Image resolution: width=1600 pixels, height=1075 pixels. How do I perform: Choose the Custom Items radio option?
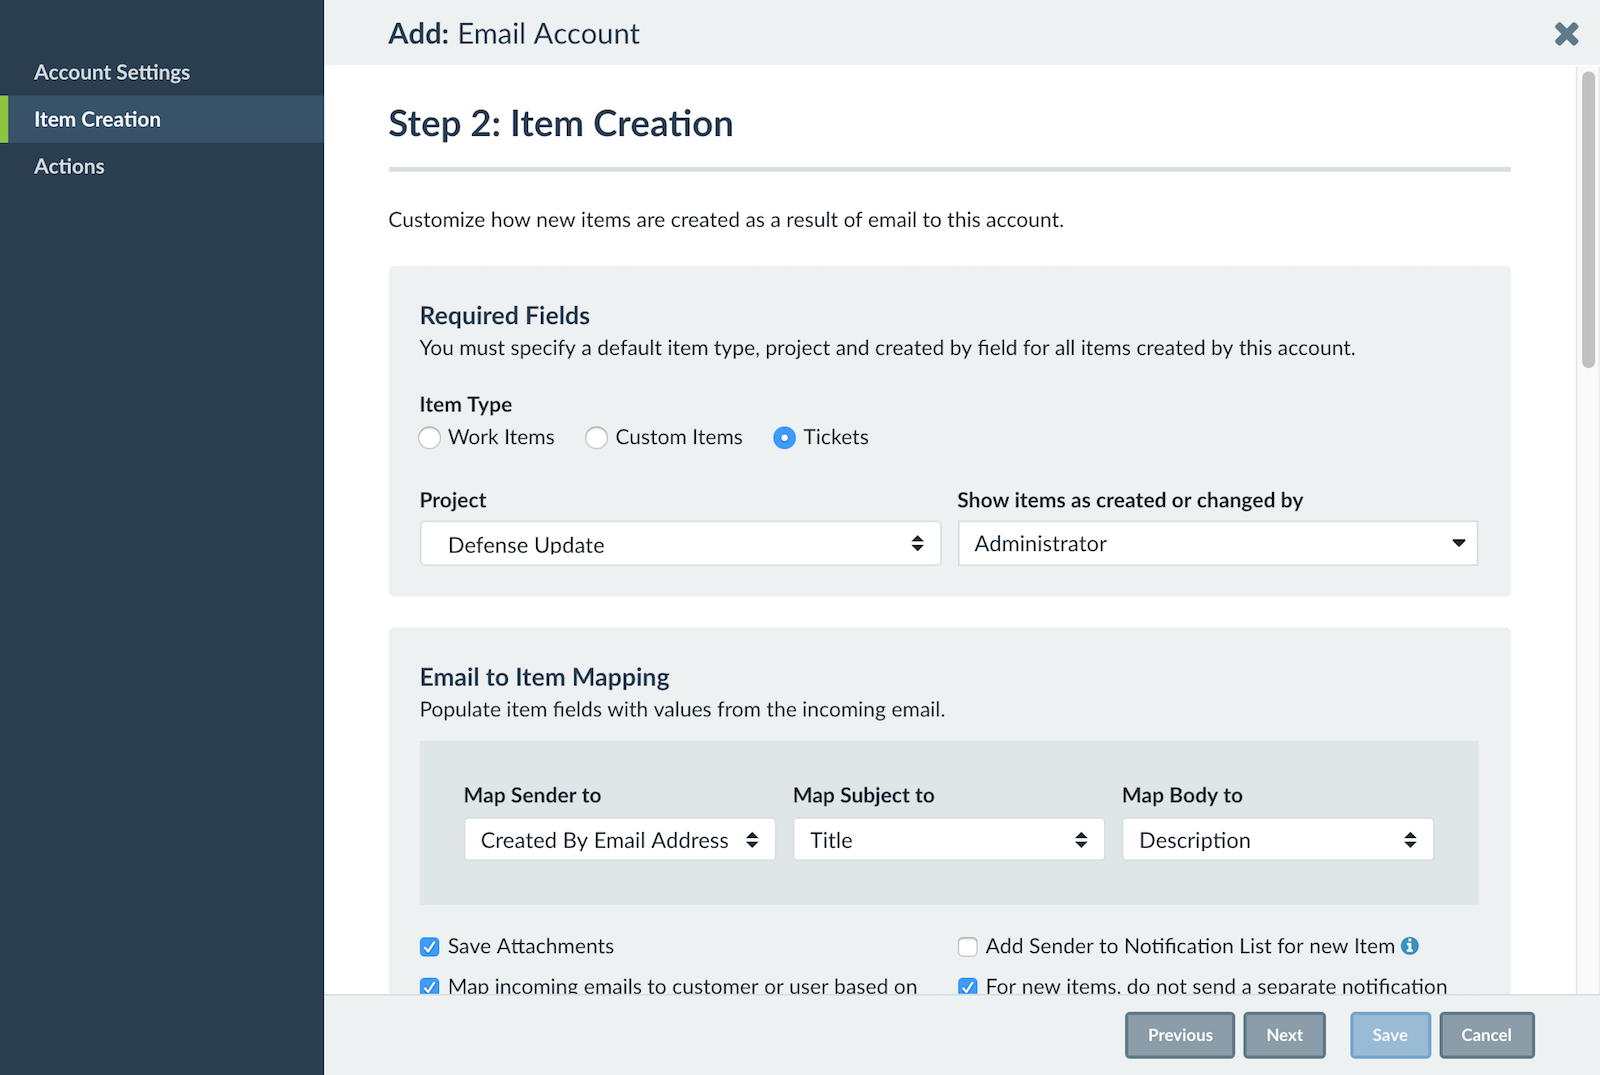pos(597,438)
